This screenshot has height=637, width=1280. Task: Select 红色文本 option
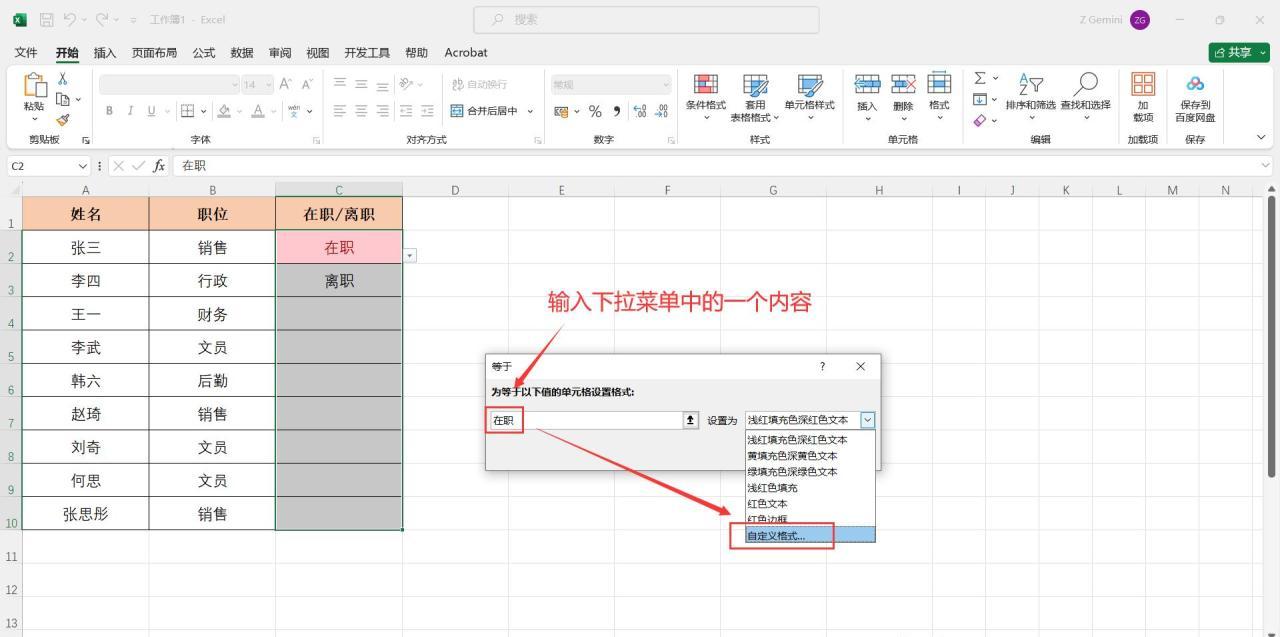coord(810,504)
